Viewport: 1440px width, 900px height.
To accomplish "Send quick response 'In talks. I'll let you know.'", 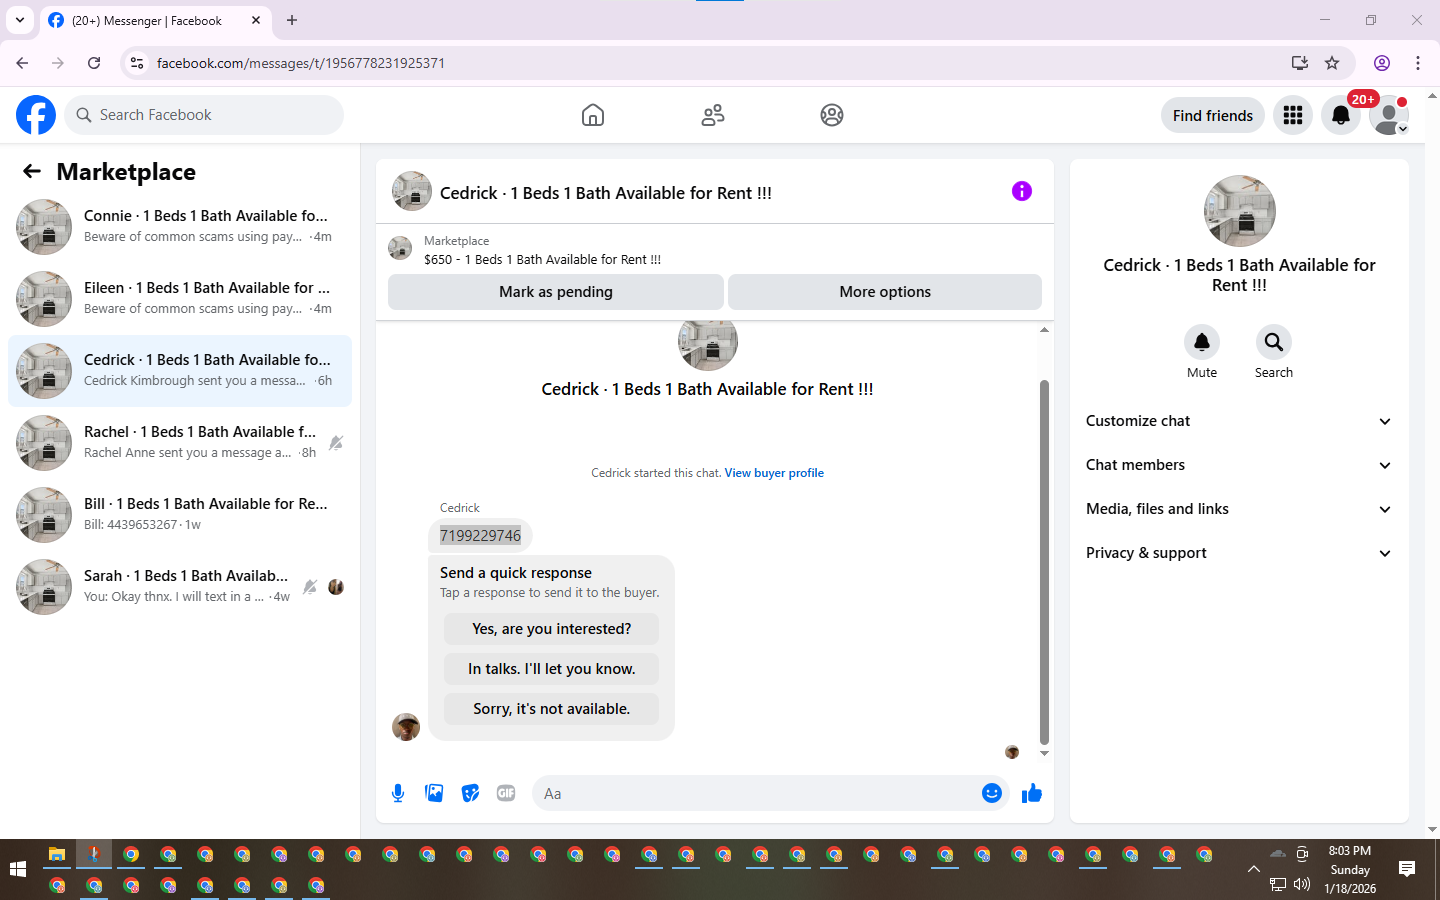I will [551, 669].
